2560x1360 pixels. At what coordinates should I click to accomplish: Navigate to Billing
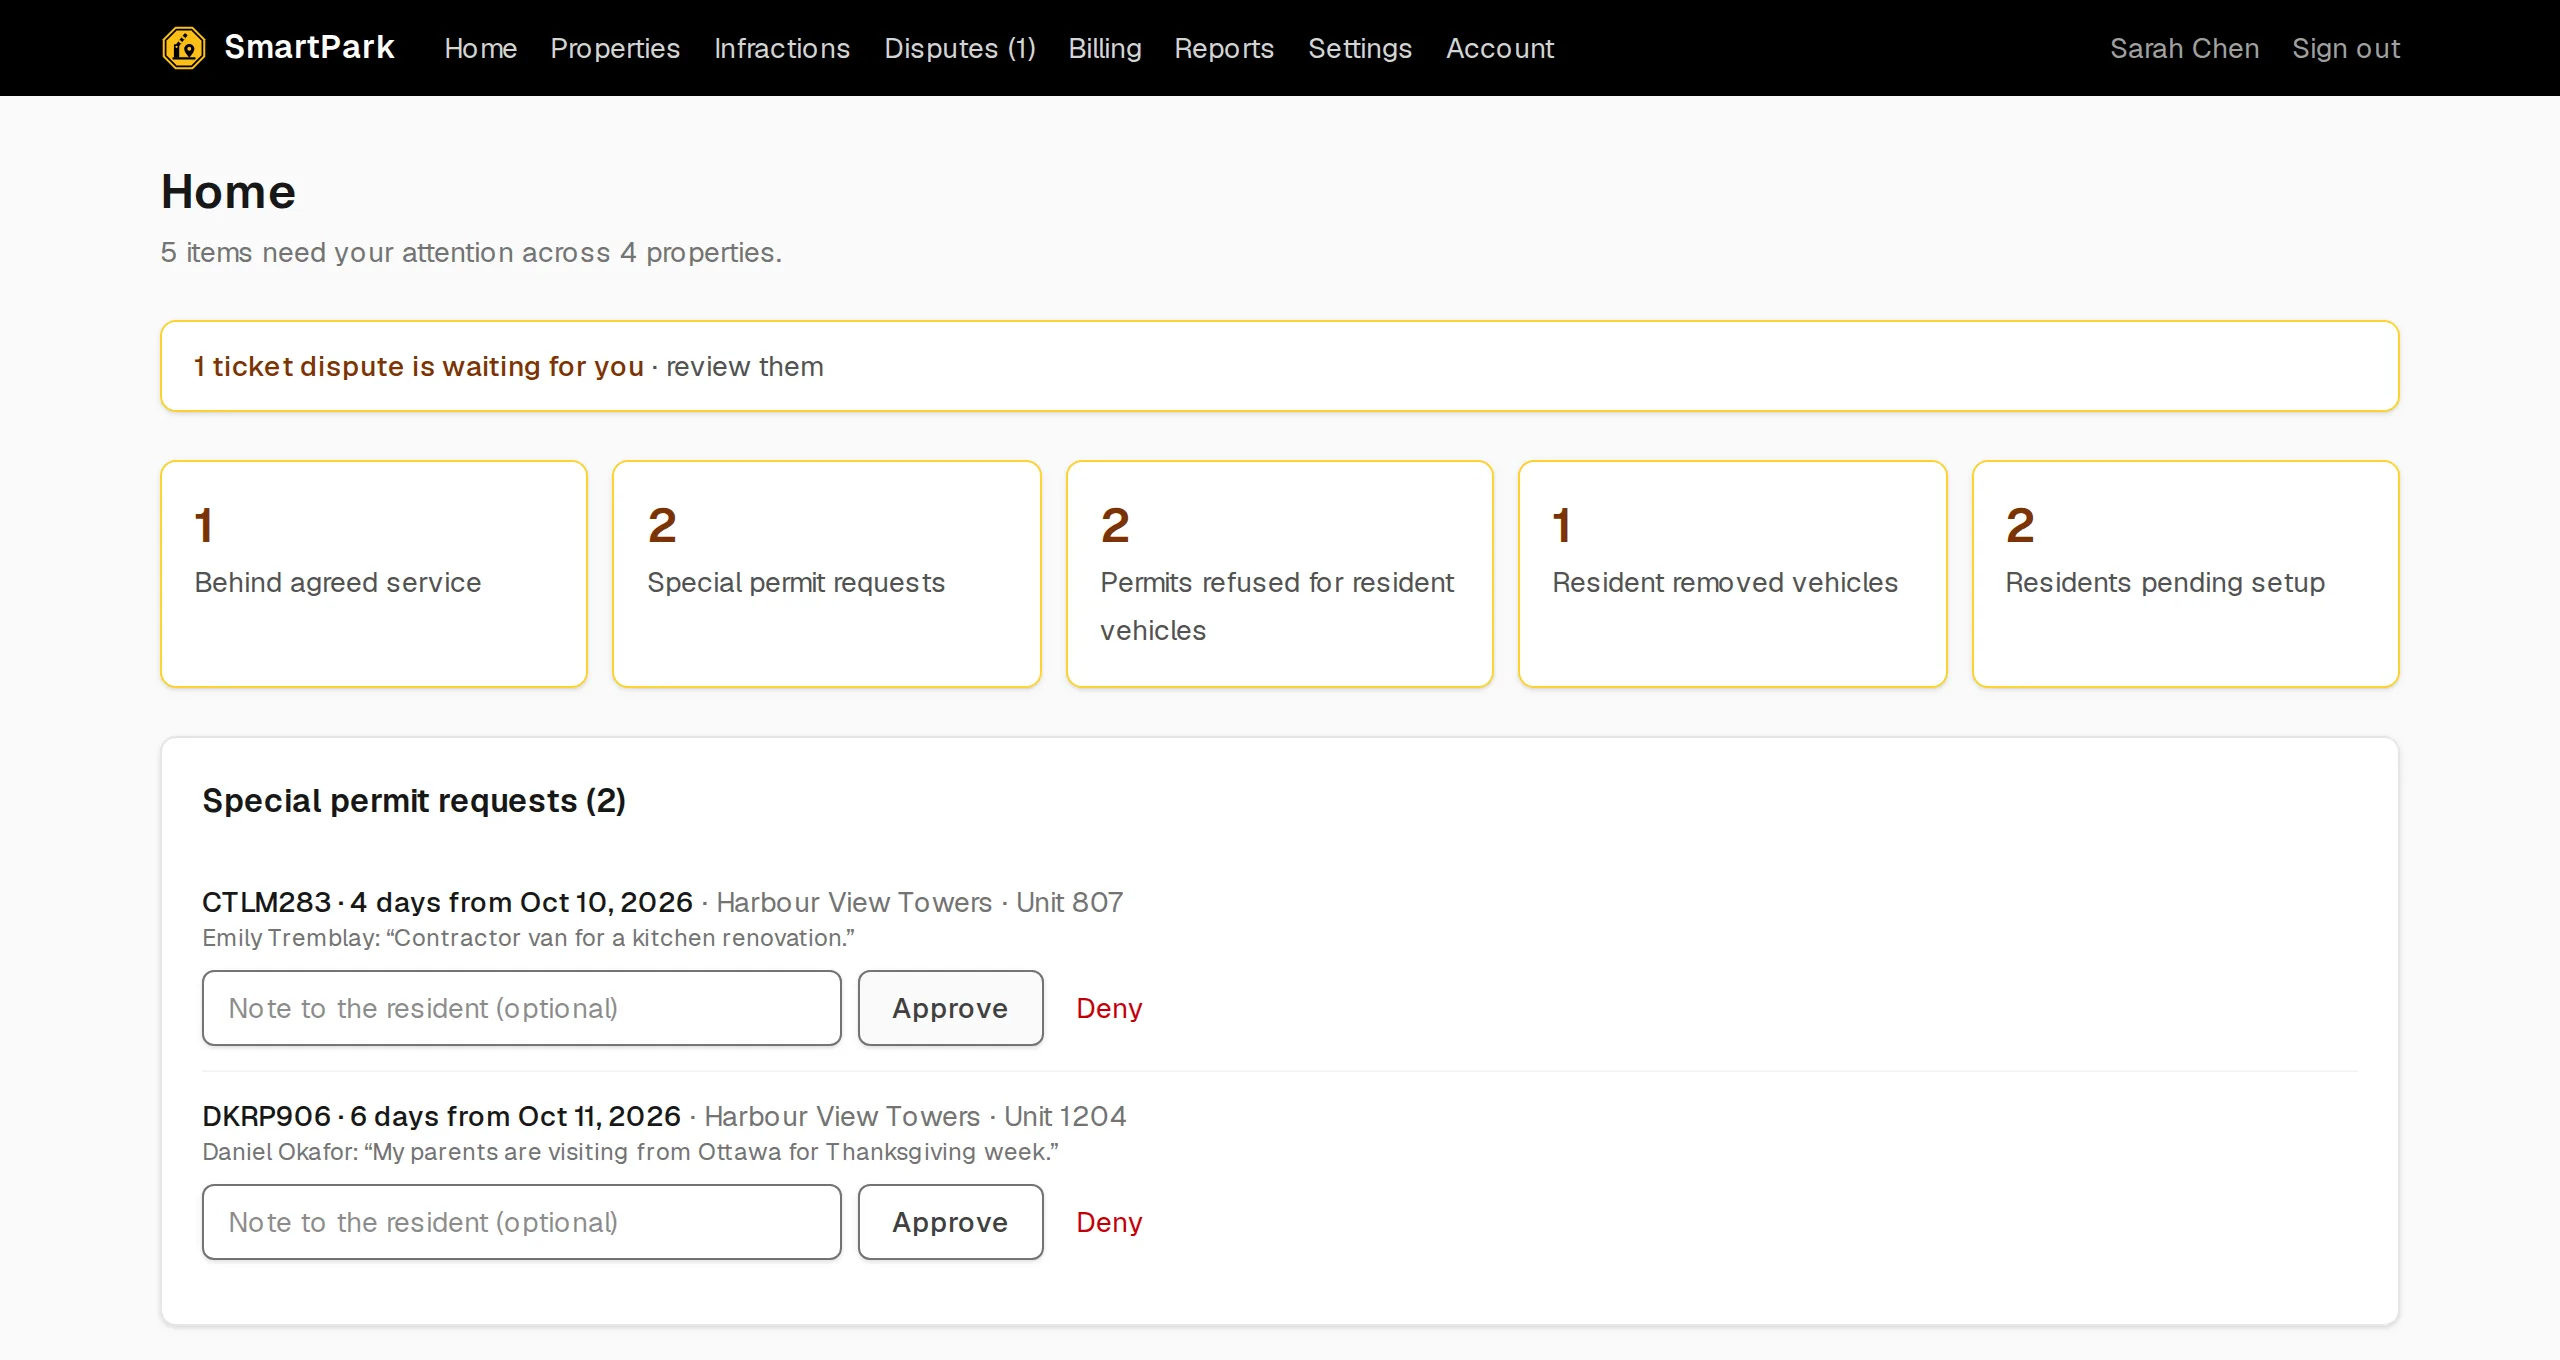pos(1105,48)
